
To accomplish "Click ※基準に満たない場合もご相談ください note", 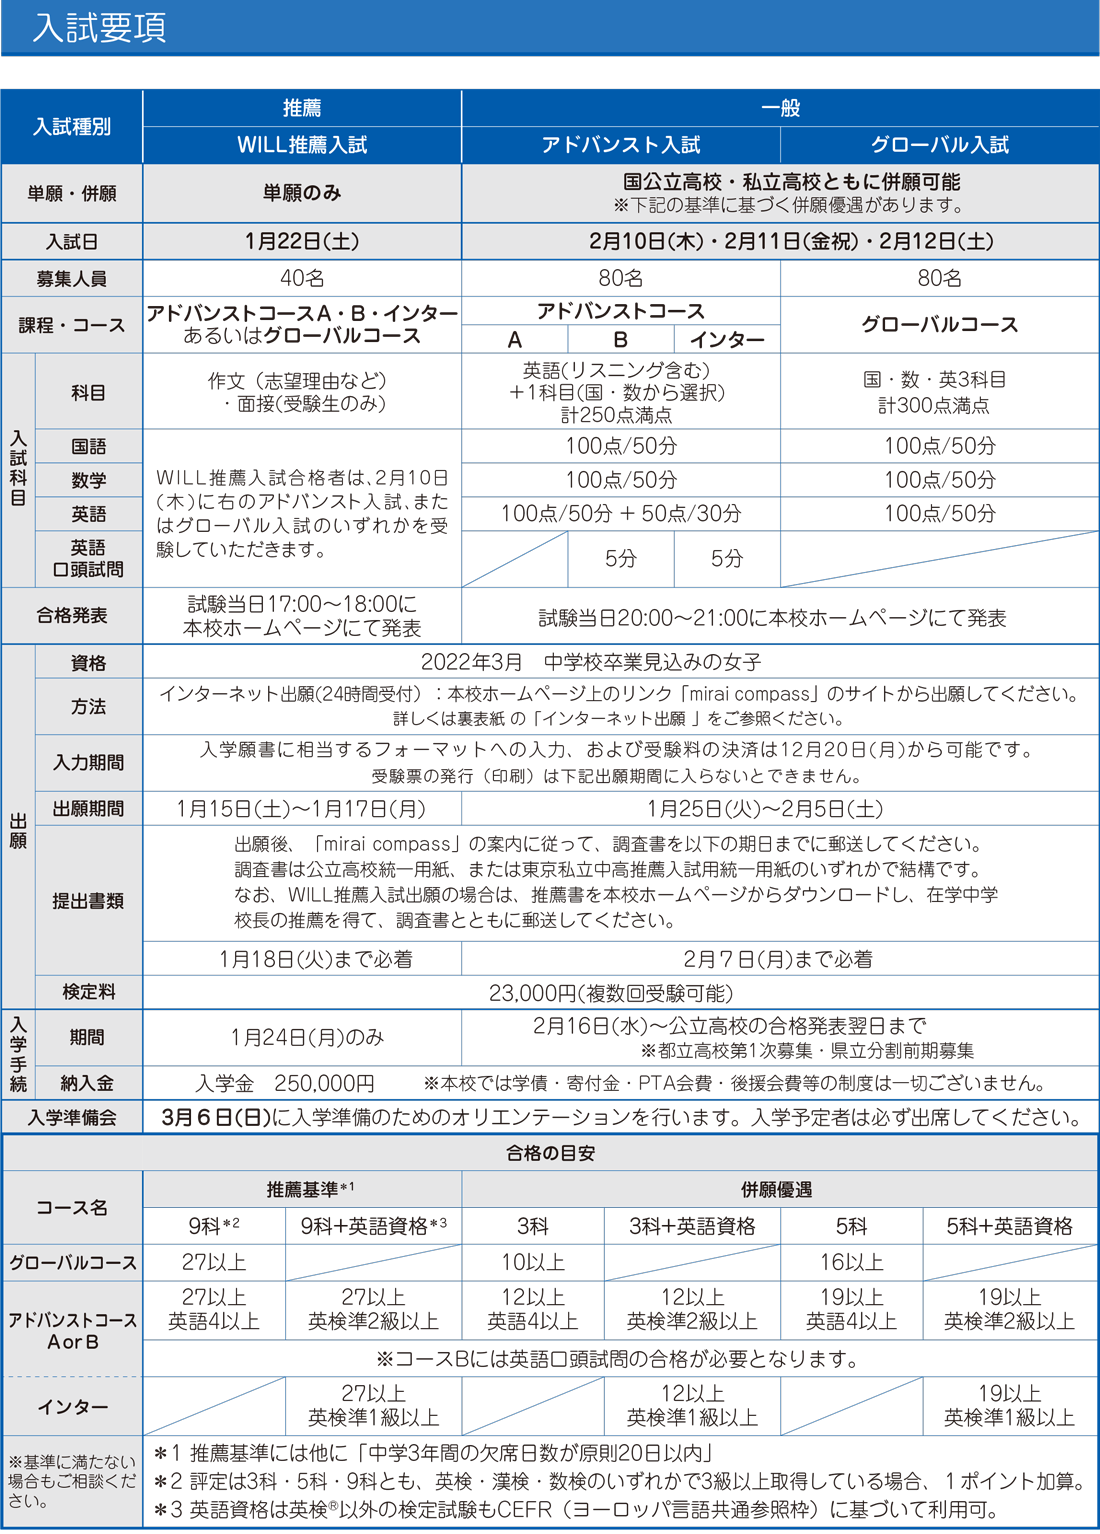I will click(72, 1481).
